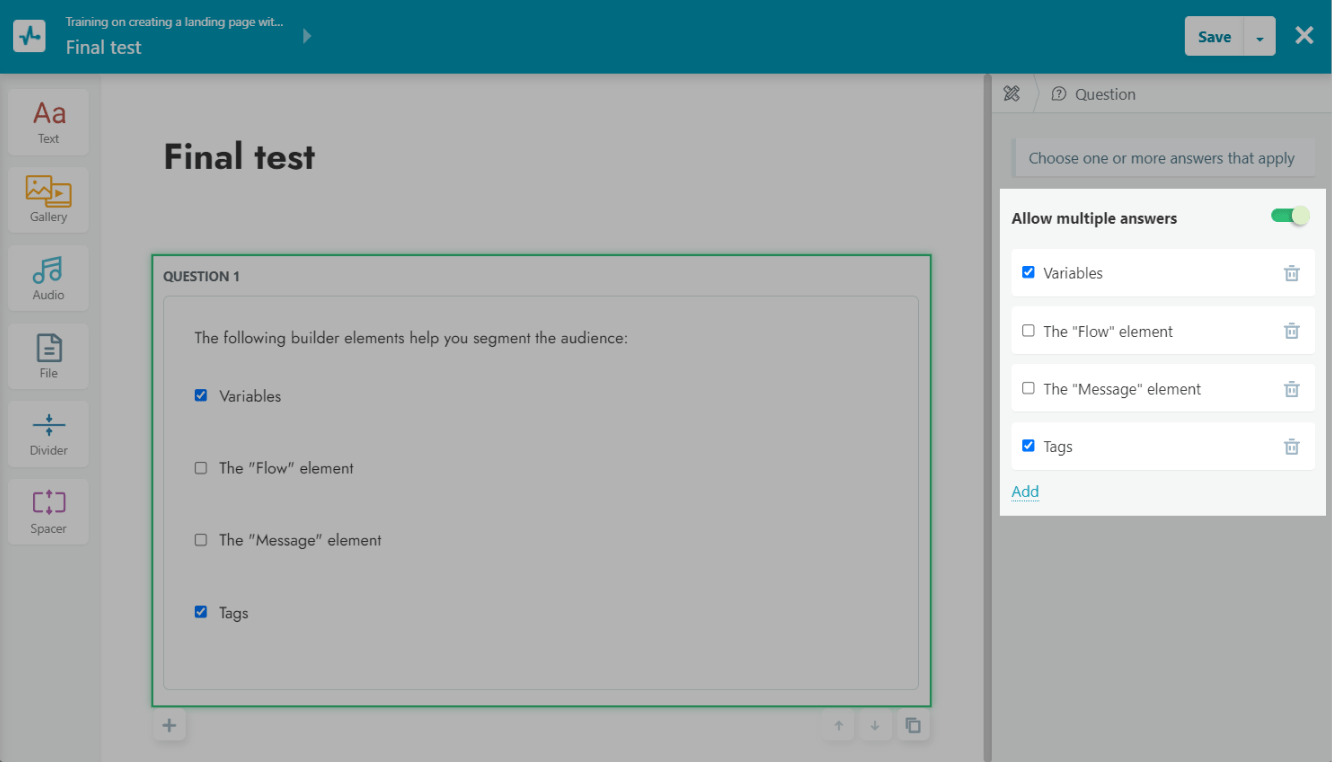Image resolution: width=1332 pixels, height=762 pixels.
Task: Save the final test
Action: coord(1214,37)
